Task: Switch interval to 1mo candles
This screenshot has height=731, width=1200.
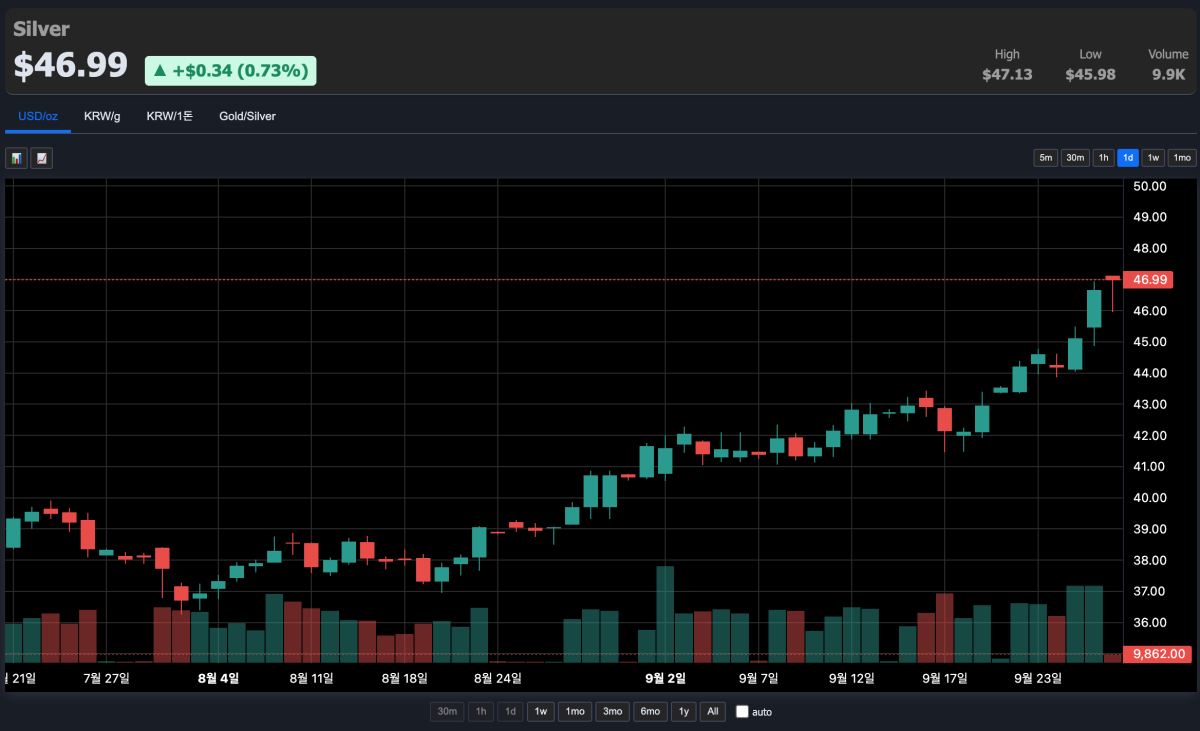Action: (x=1181, y=158)
